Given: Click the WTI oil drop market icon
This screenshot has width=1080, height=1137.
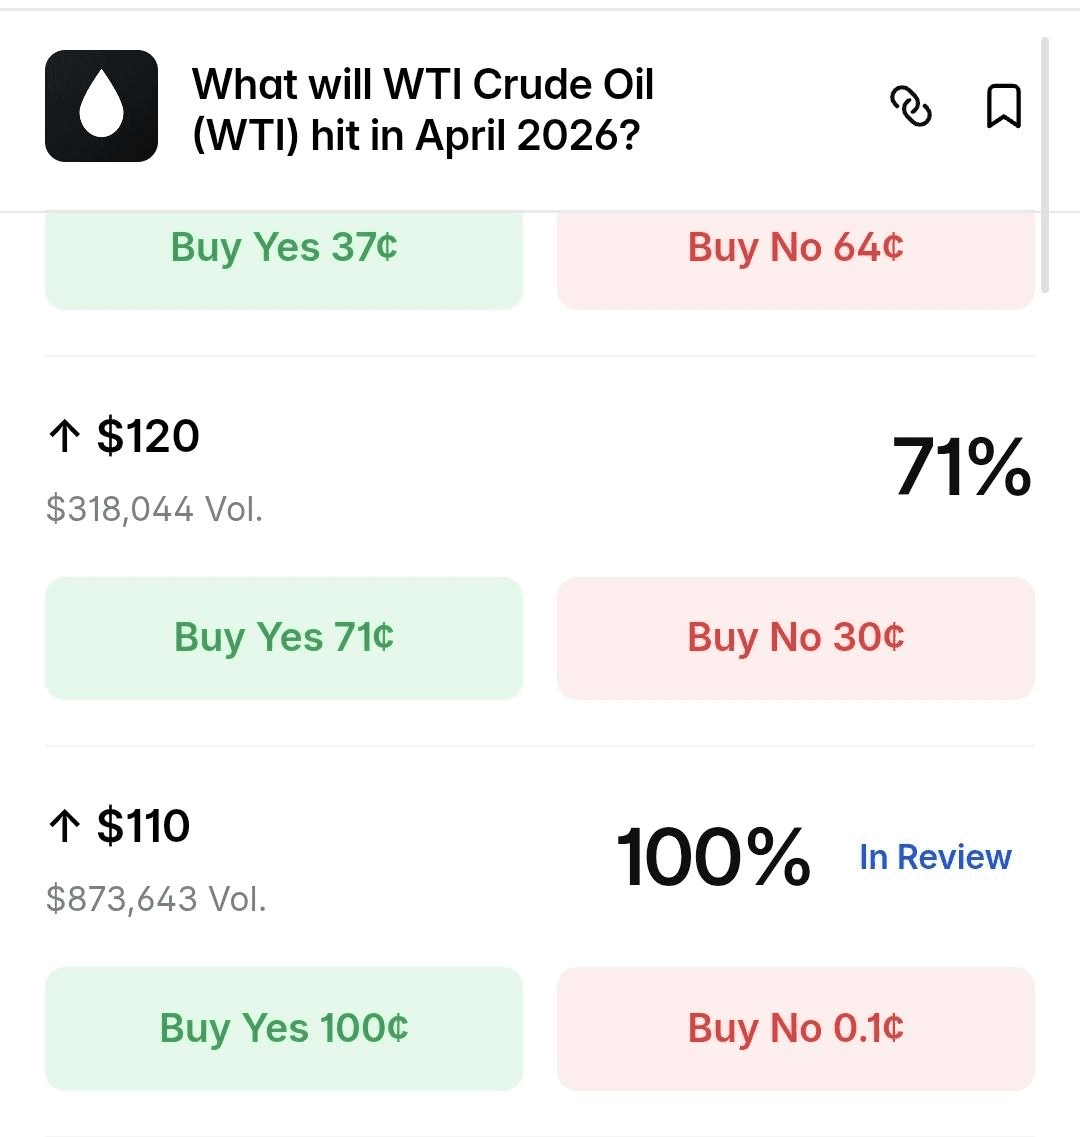Looking at the screenshot, I should coord(101,106).
